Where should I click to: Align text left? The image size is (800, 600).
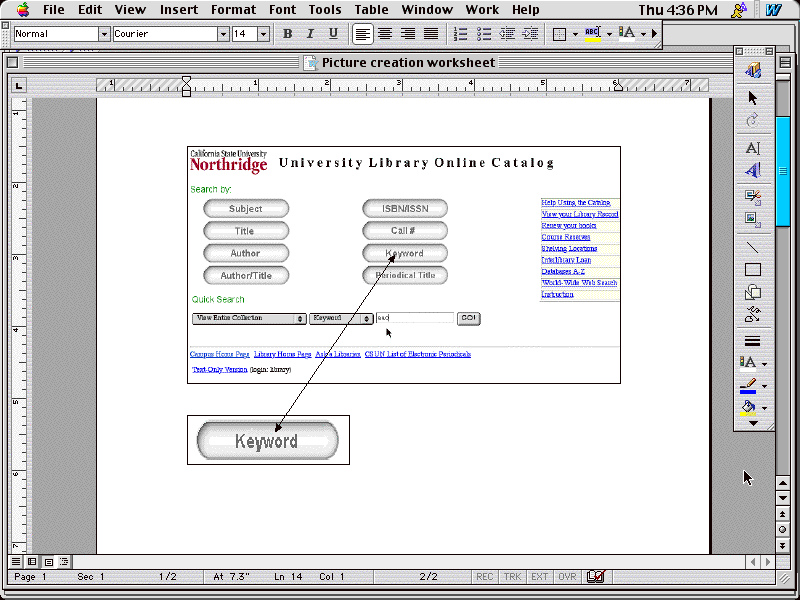pos(362,34)
